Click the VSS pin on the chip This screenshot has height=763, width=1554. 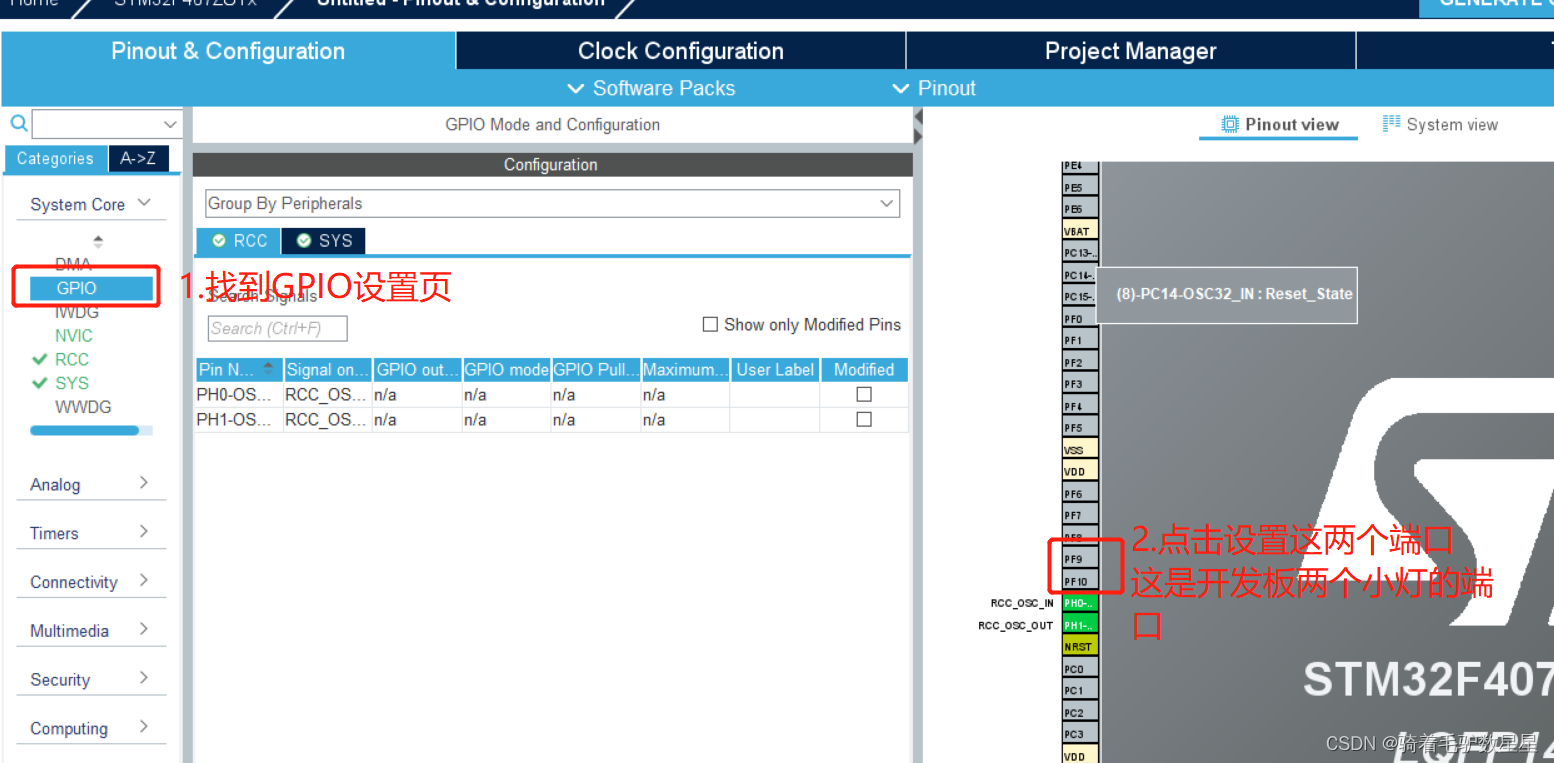(1080, 450)
